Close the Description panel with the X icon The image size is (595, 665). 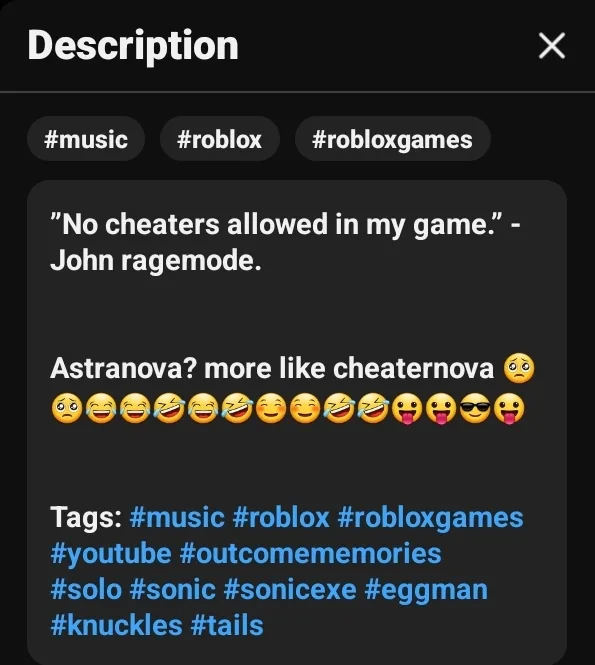click(x=552, y=45)
